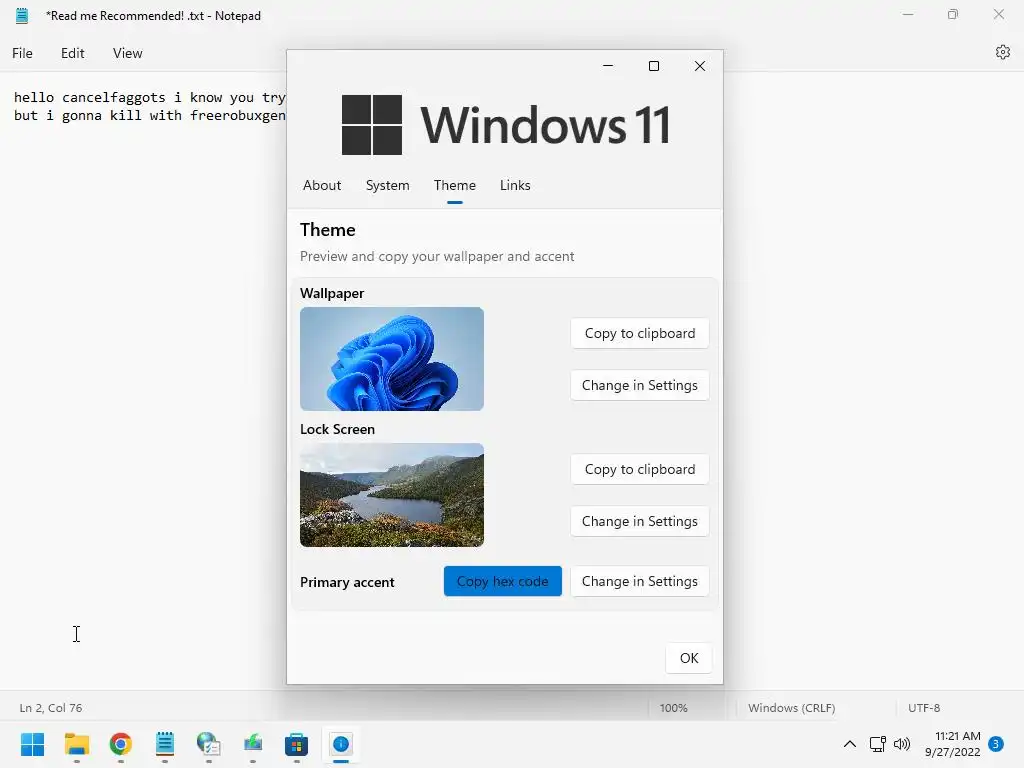Screen dimensions: 1024x768
Task: Minimize the Notepad window
Action: click(908, 14)
